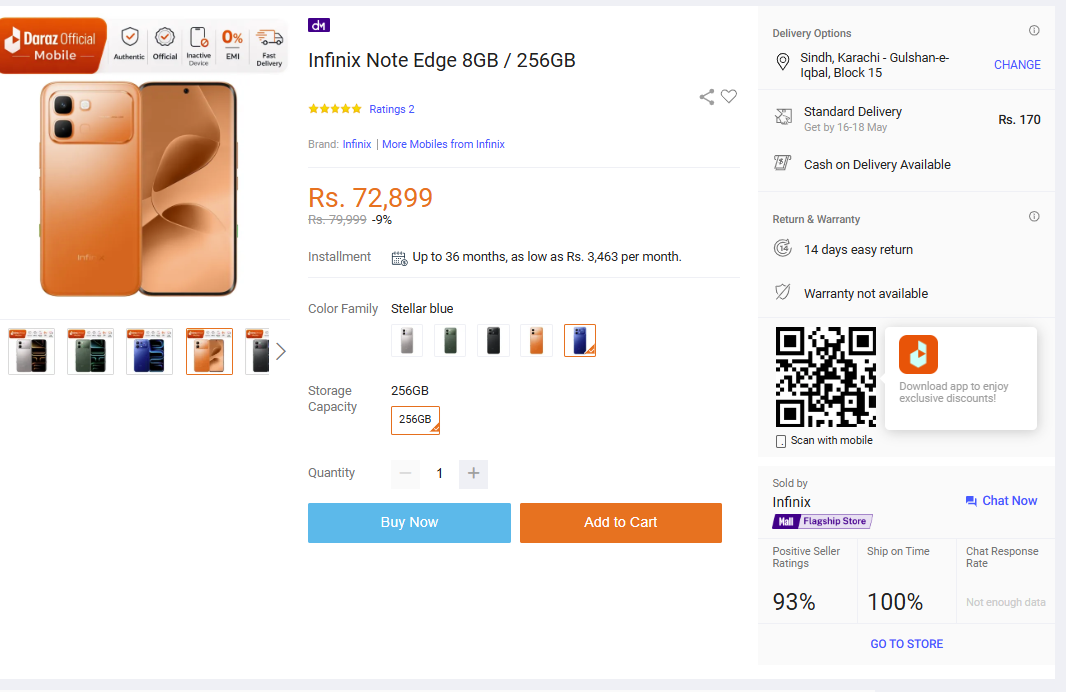The height and width of the screenshot is (692, 1066).
Task: Click the installment calendar icon
Action: pyautogui.click(x=399, y=258)
